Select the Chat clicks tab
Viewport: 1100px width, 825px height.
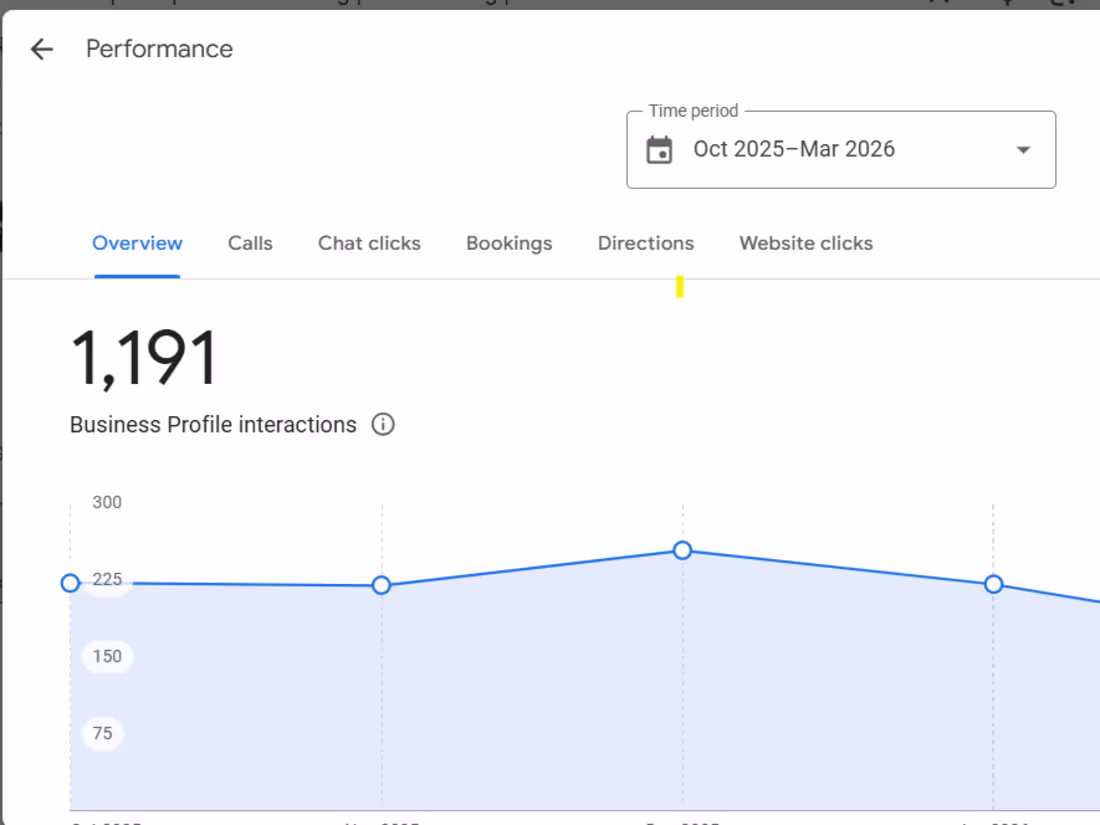click(x=369, y=243)
